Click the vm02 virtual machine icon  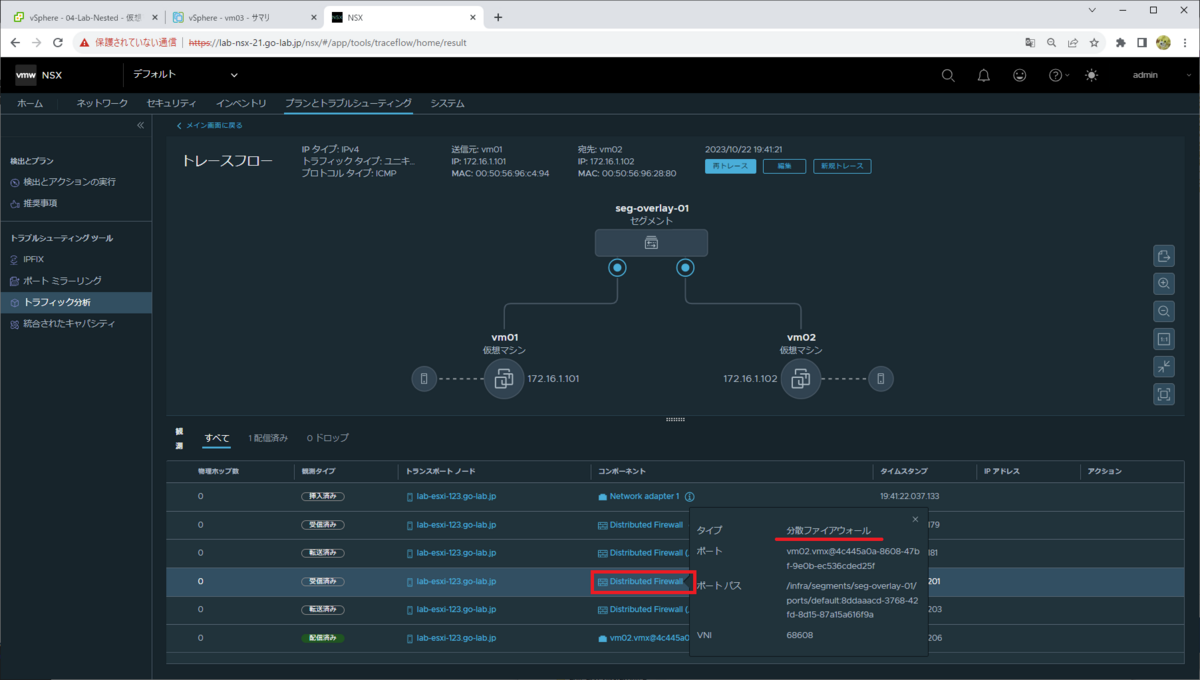click(x=801, y=379)
